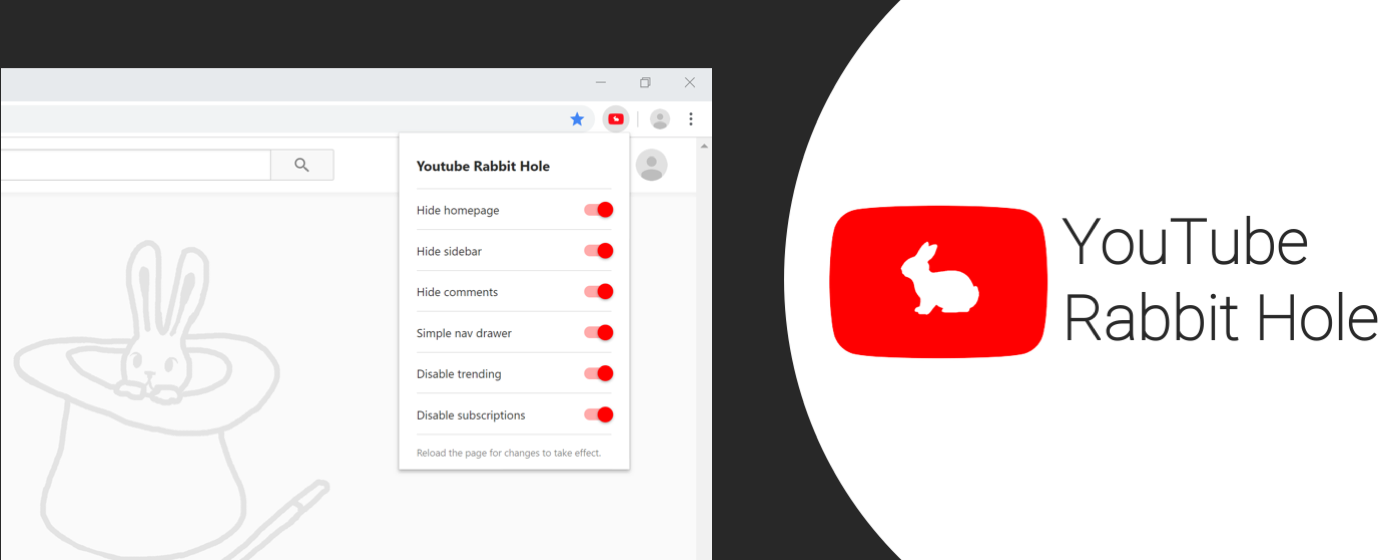The width and height of the screenshot is (1400, 560).
Task: Toggle the Simple nav drawer switch
Action: pos(598,333)
